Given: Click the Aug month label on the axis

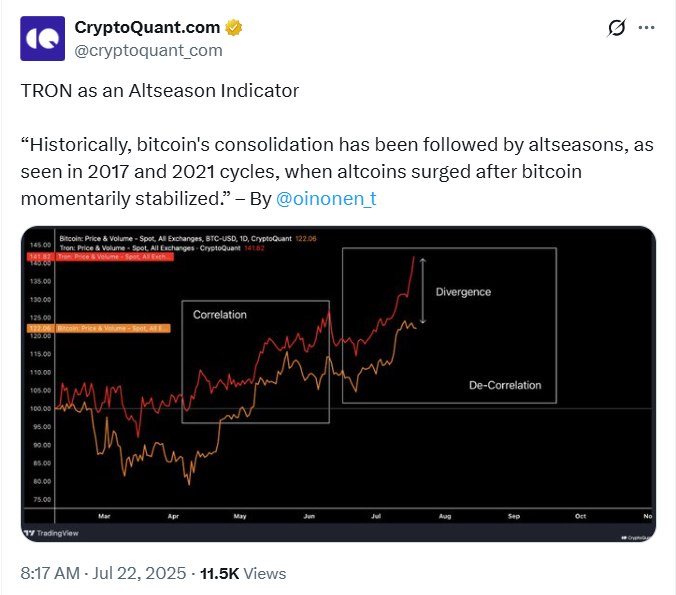Looking at the screenshot, I should tap(444, 516).
